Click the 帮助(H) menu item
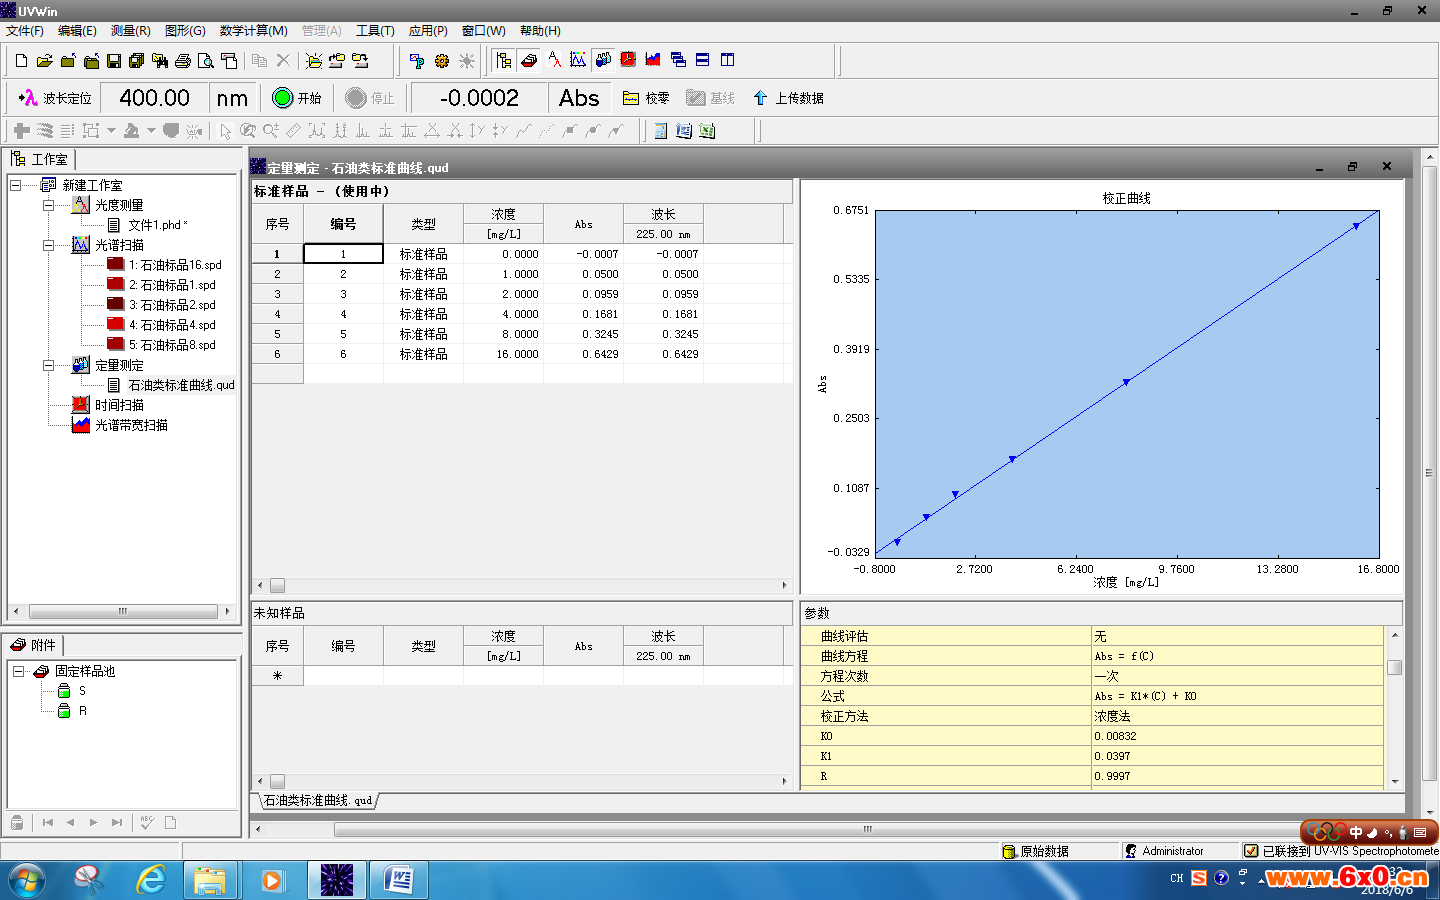The height and width of the screenshot is (900, 1440). click(540, 31)
